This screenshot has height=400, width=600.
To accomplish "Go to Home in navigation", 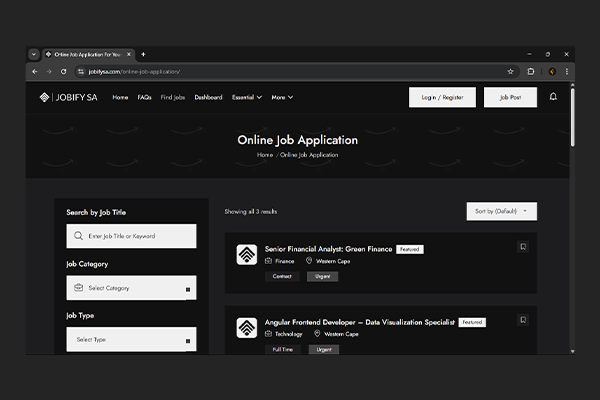I will [x=120, y=97].
